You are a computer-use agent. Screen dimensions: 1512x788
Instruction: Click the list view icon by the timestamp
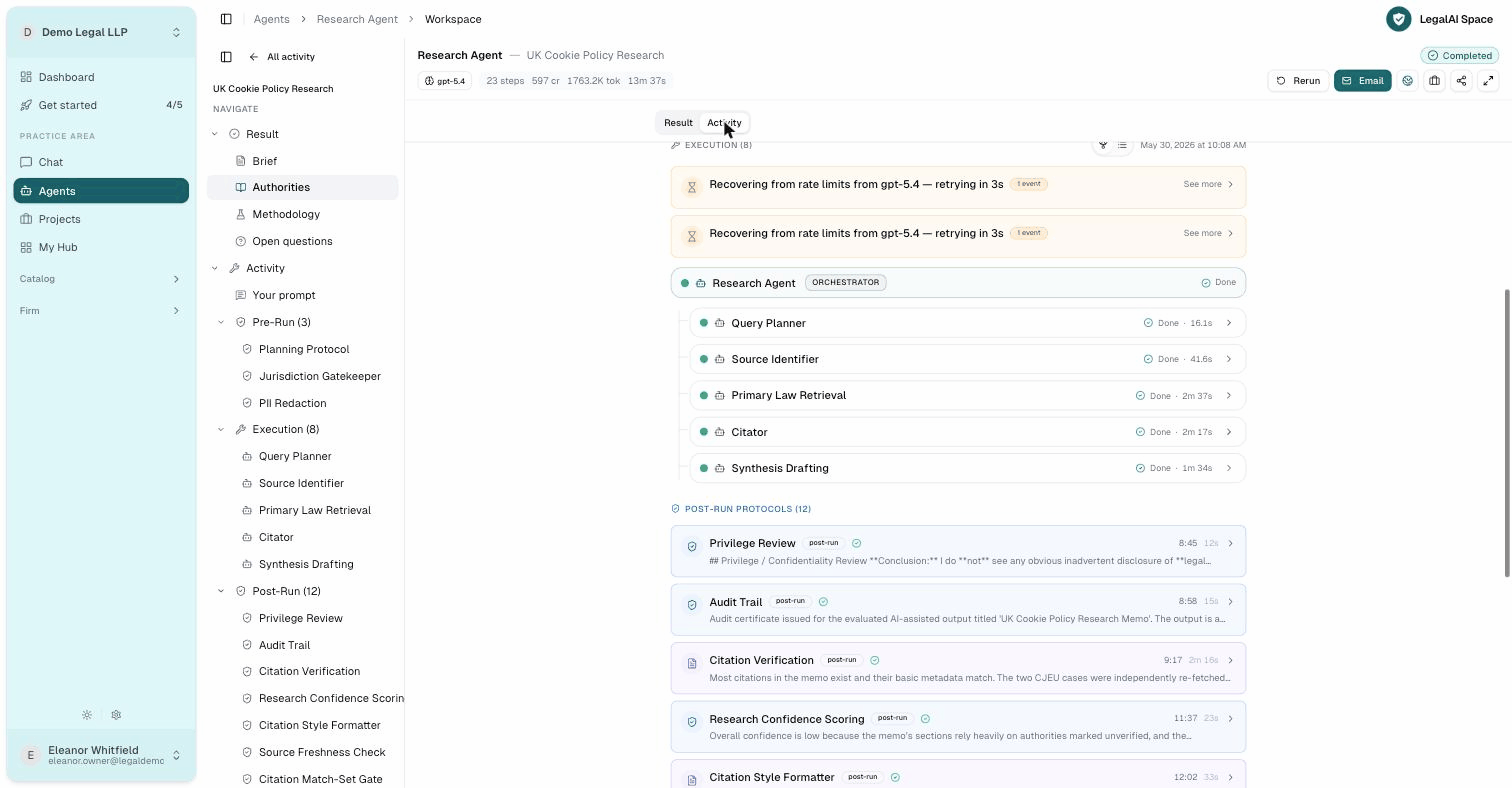(x=1122, y=145)
